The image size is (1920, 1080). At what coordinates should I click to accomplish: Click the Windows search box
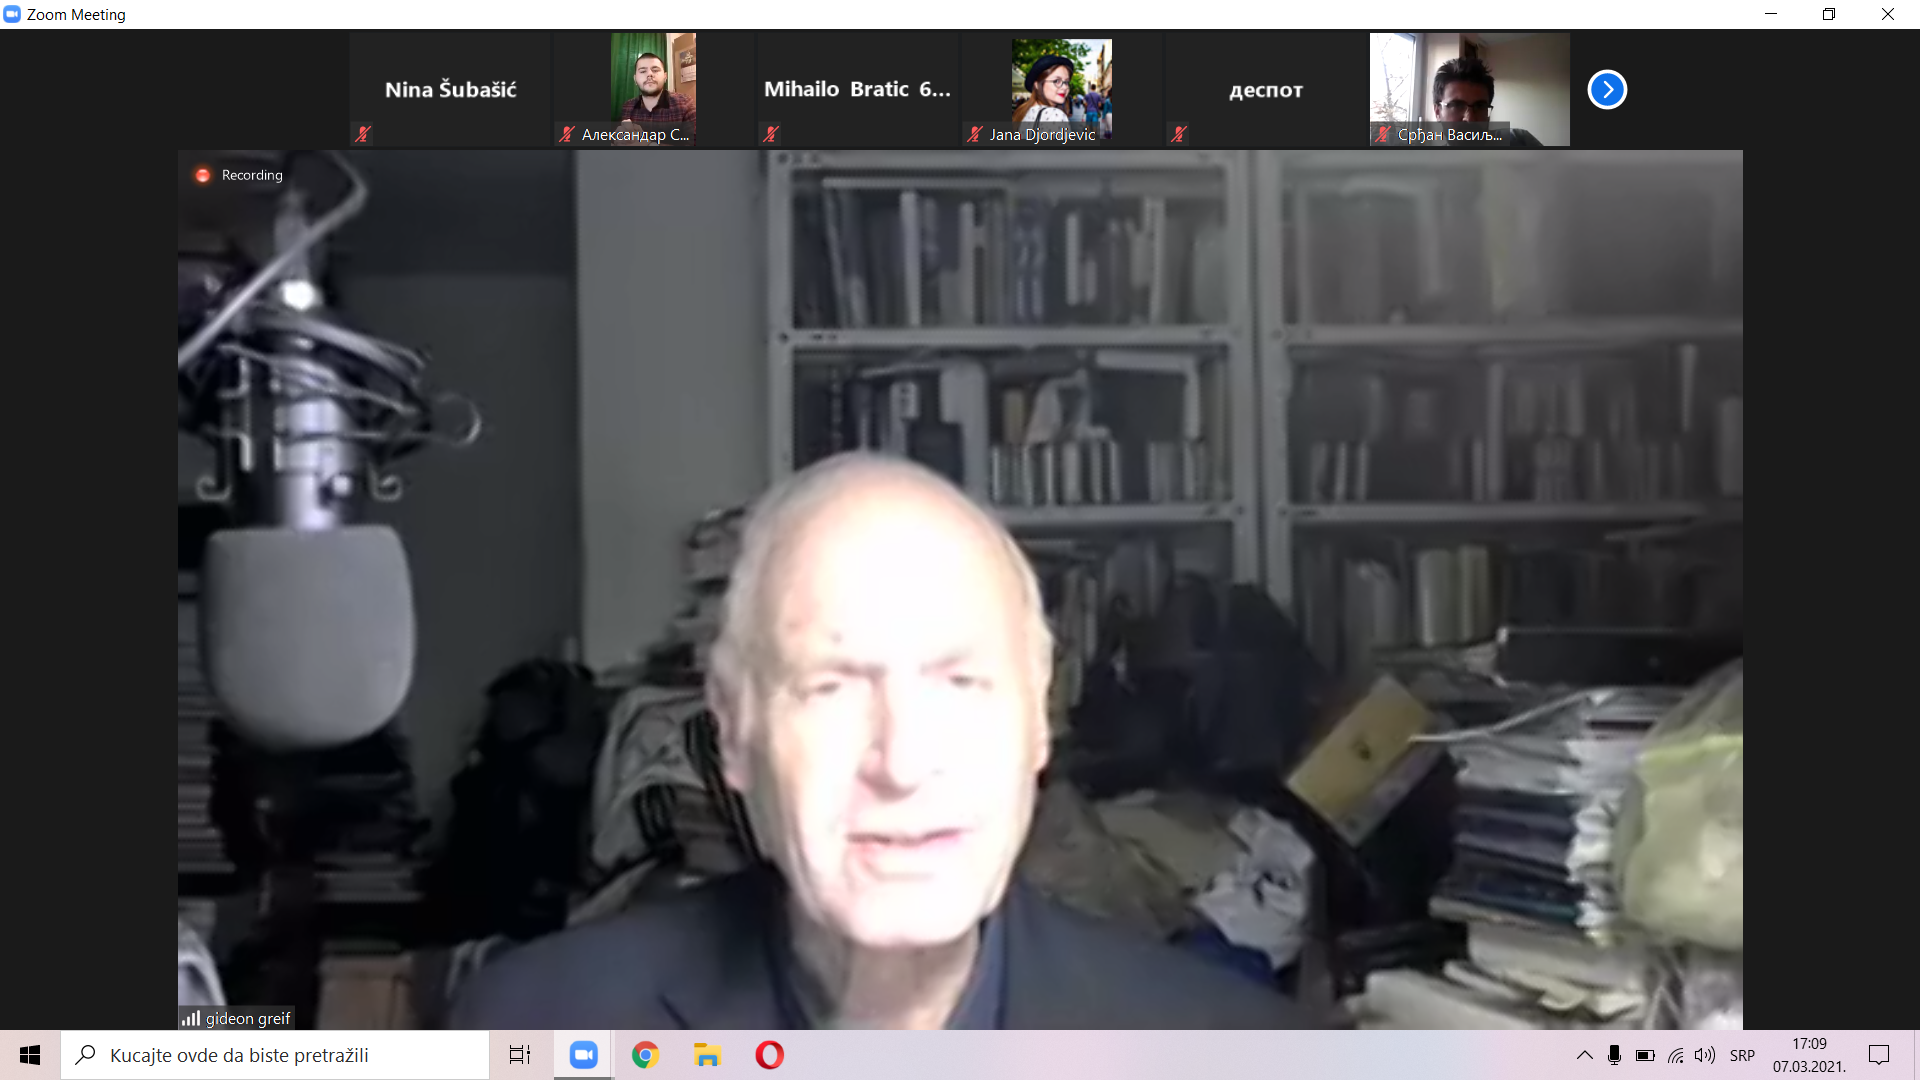coord(275,1055)
